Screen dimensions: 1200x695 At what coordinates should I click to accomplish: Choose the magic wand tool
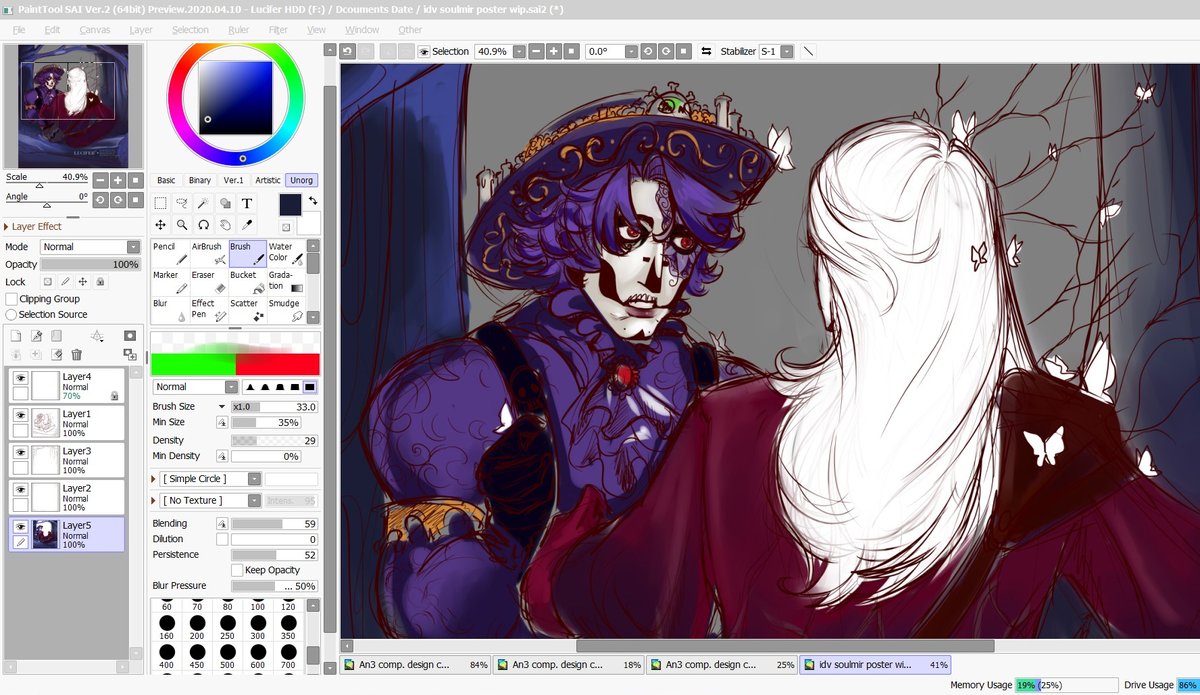point(203,203)
